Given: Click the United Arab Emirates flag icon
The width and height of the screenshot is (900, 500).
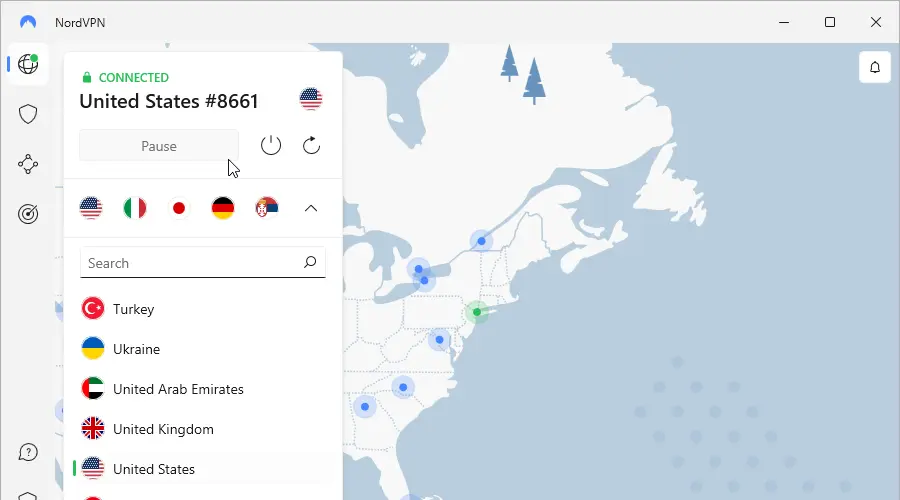Looking at the screenshot, I should 93,389.
